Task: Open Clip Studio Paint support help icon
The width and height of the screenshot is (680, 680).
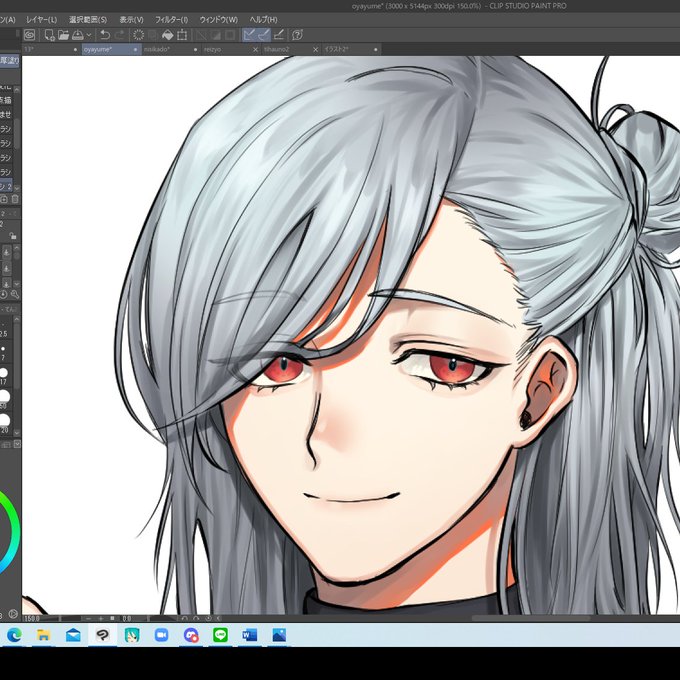Action: tap(298, 35)
